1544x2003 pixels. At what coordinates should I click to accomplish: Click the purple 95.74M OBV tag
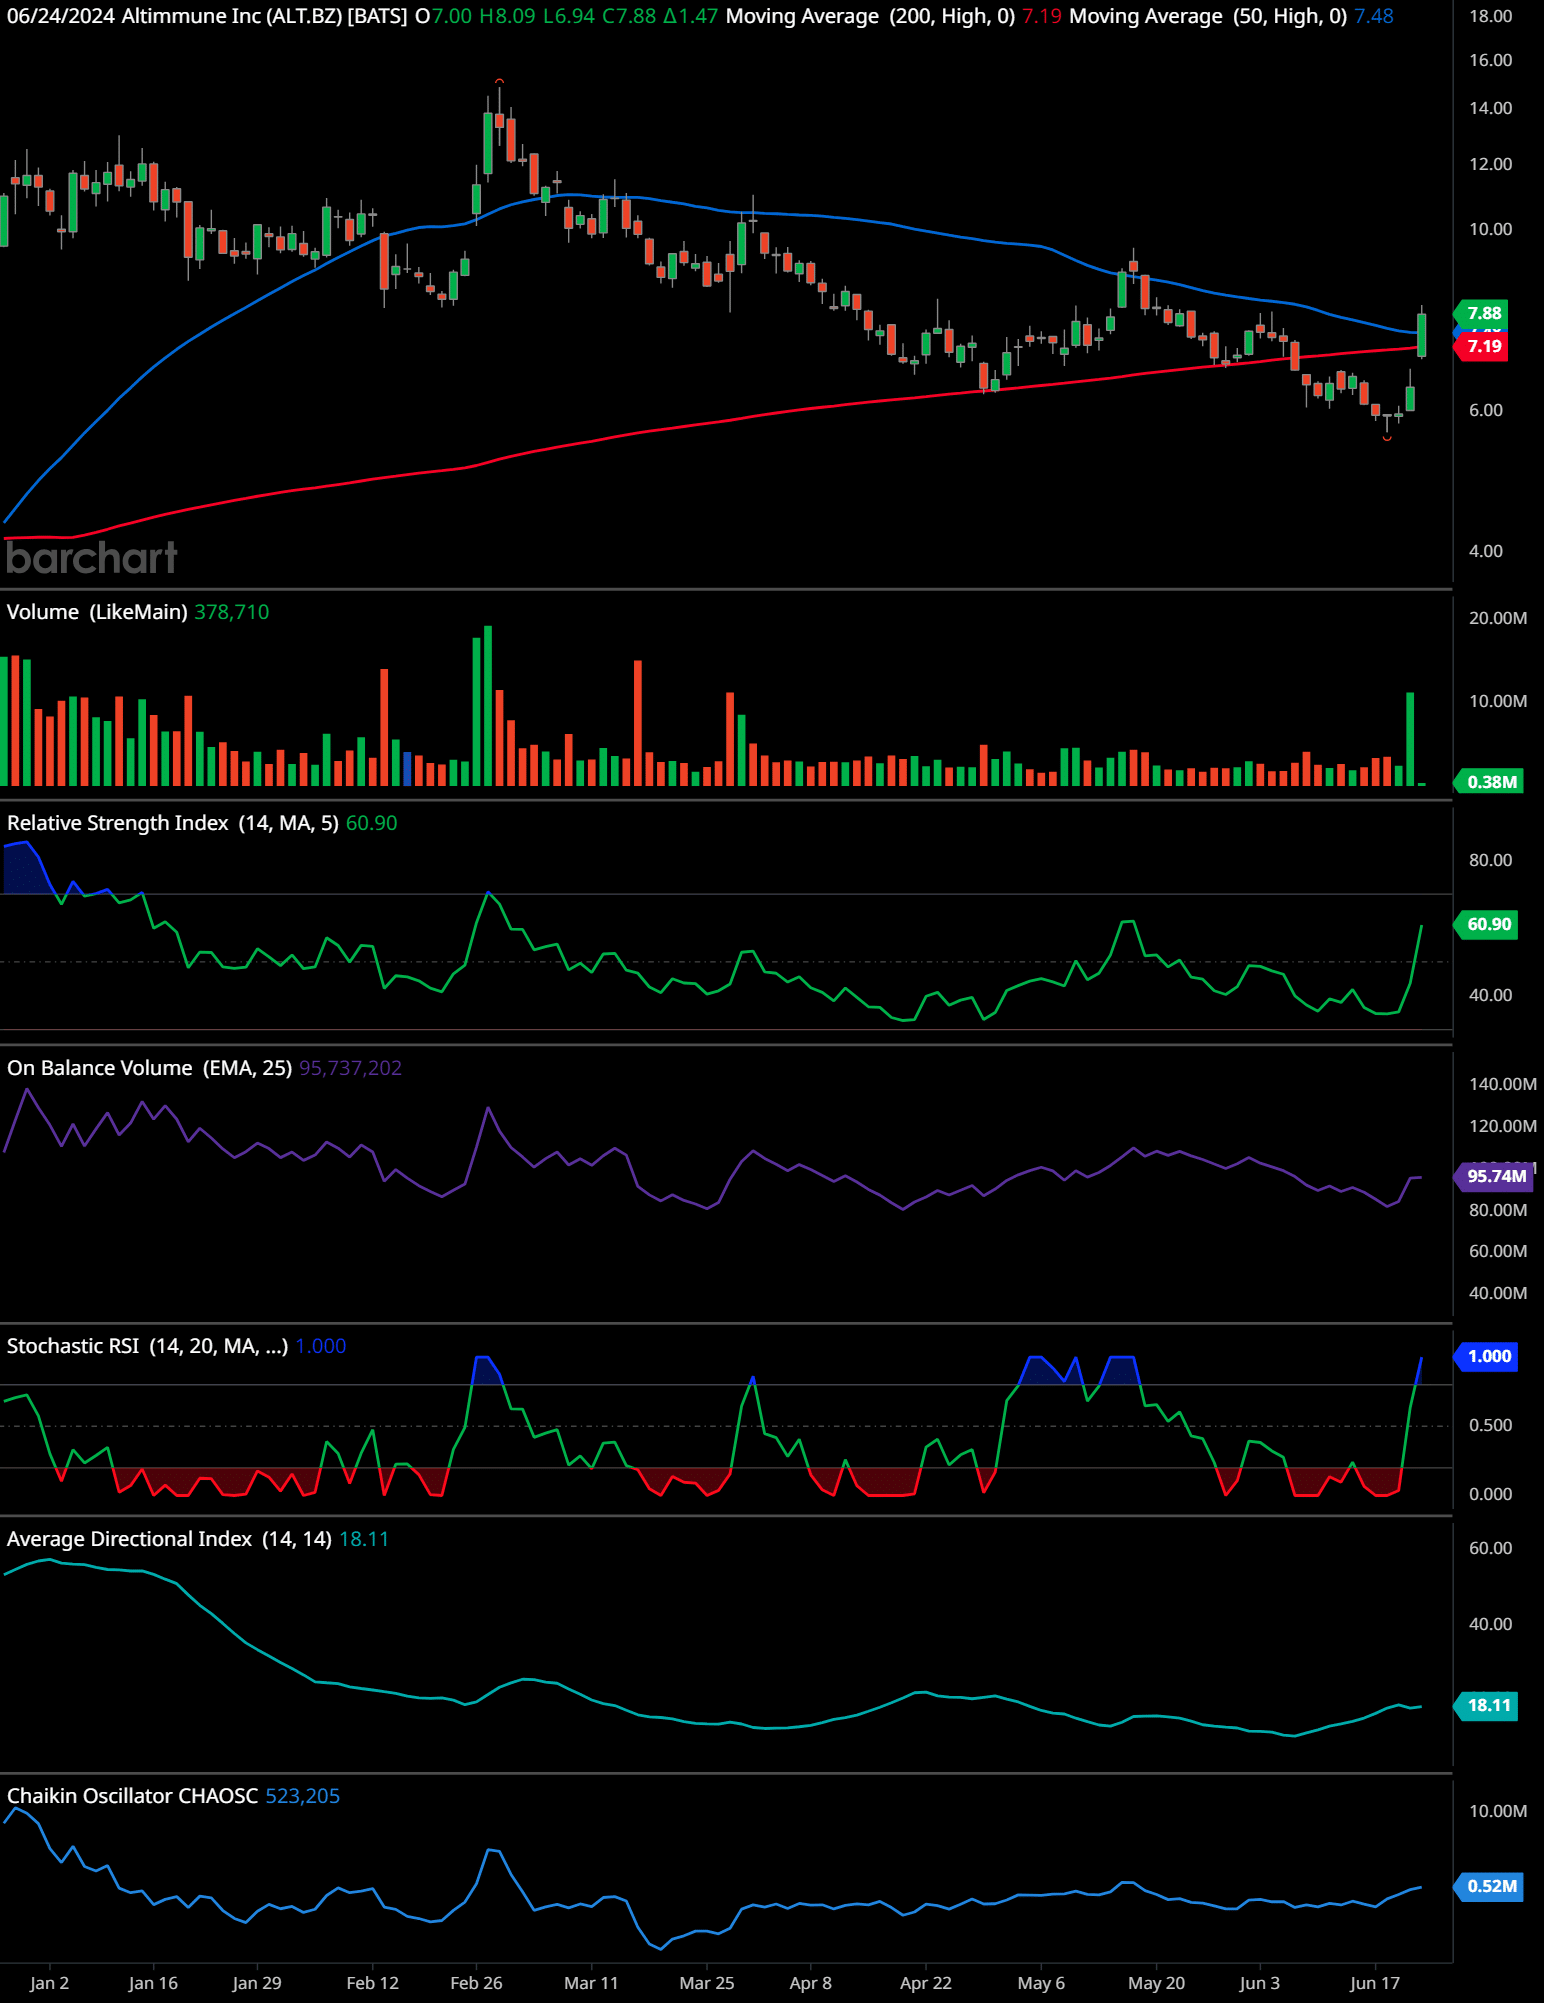point(1495,1176)
